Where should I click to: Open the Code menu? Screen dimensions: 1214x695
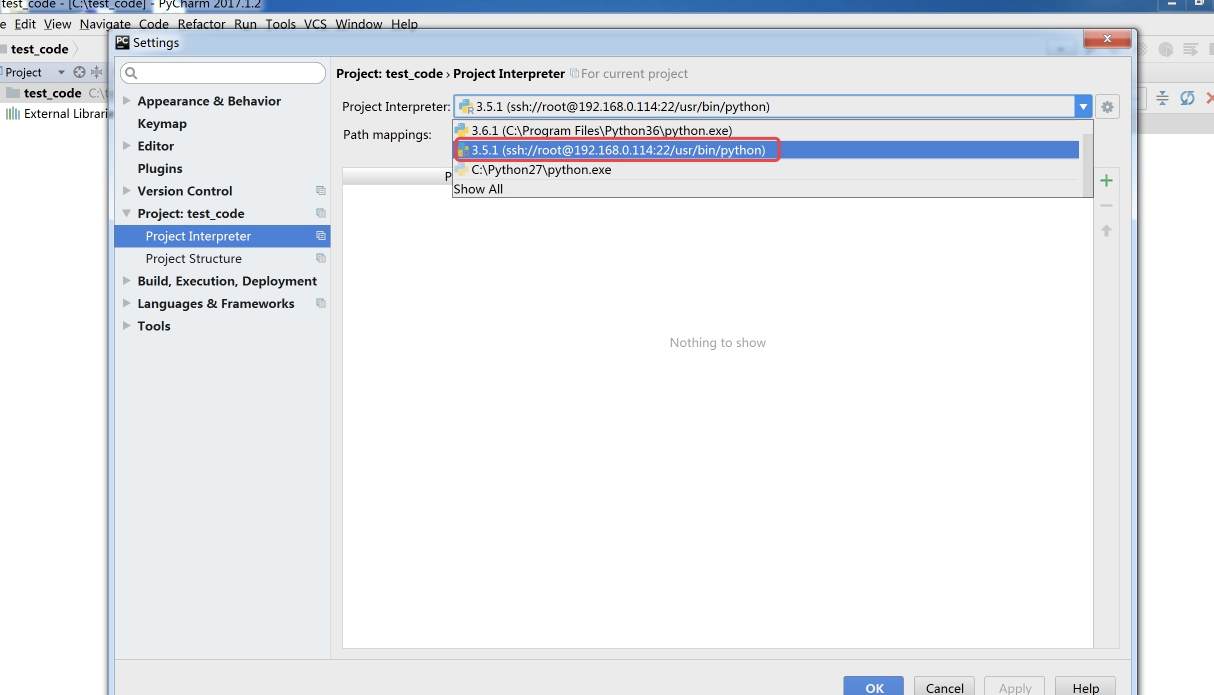coord(154,24)
